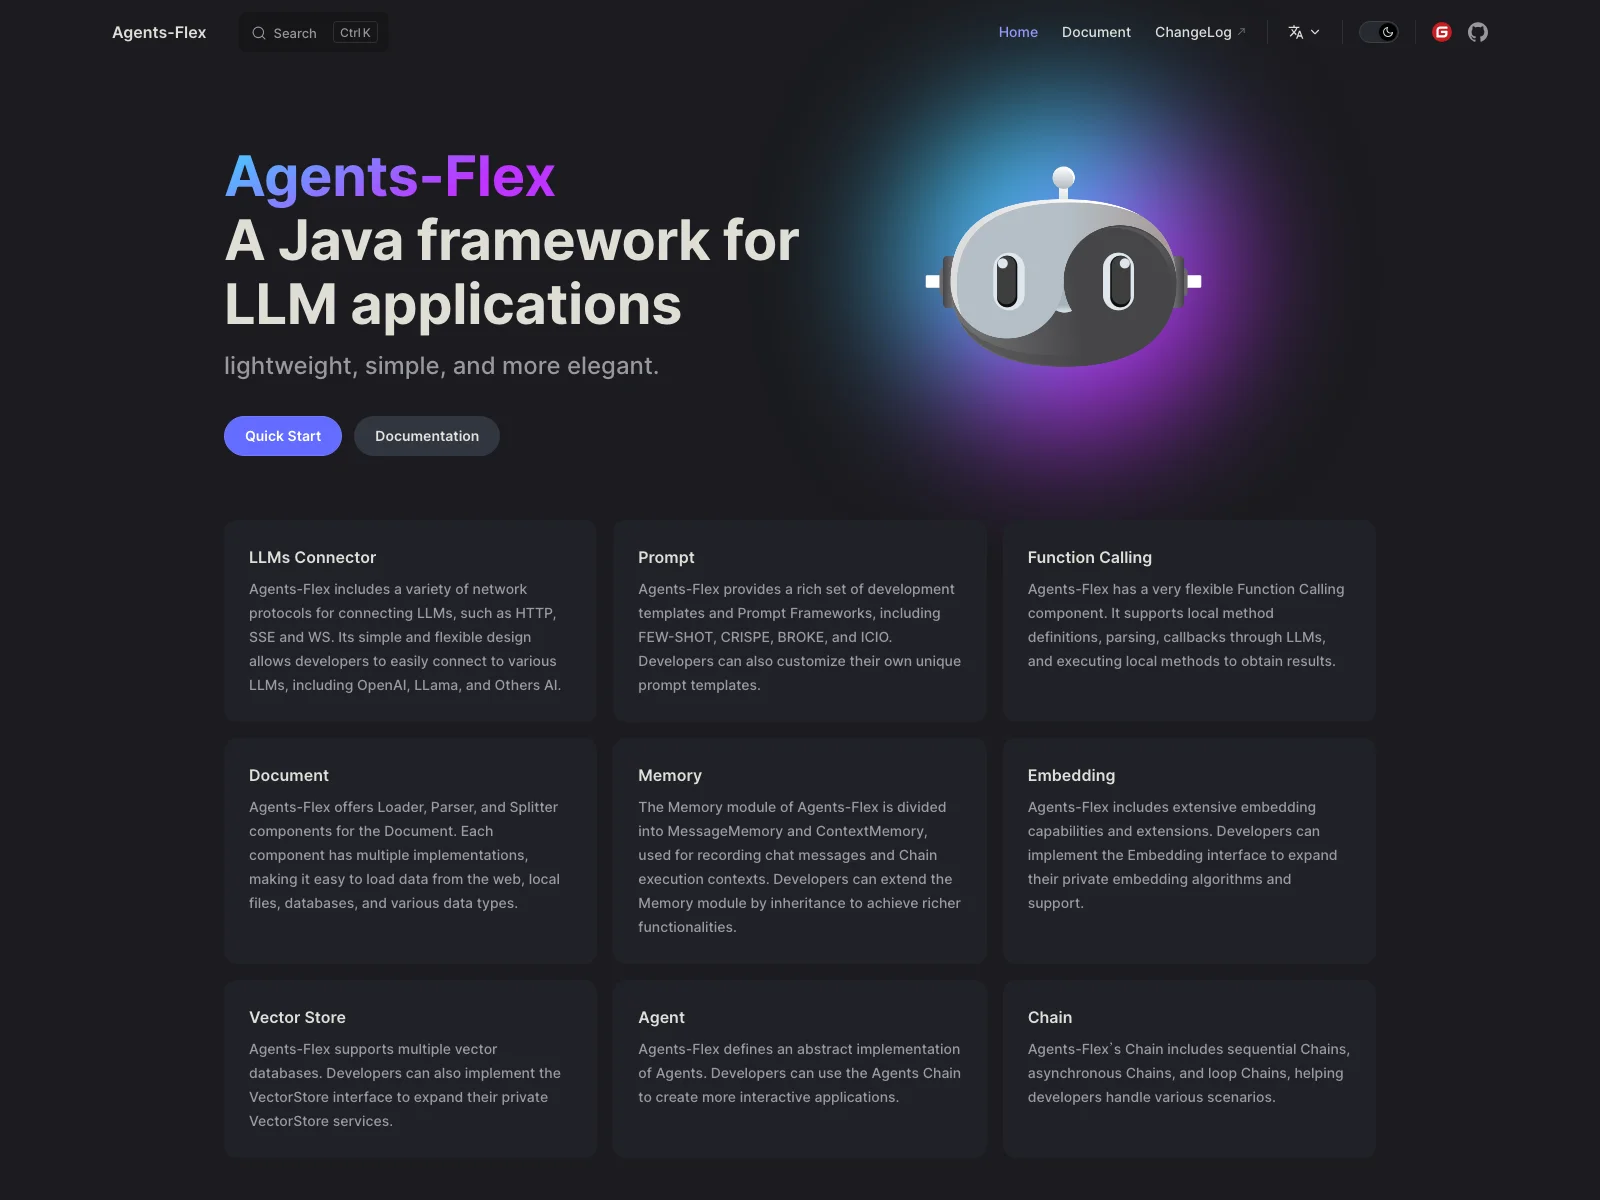The image size is (1600, 1200).
Task: Focus the Search box
Action: pyautogui.click(x=314, y=33)
